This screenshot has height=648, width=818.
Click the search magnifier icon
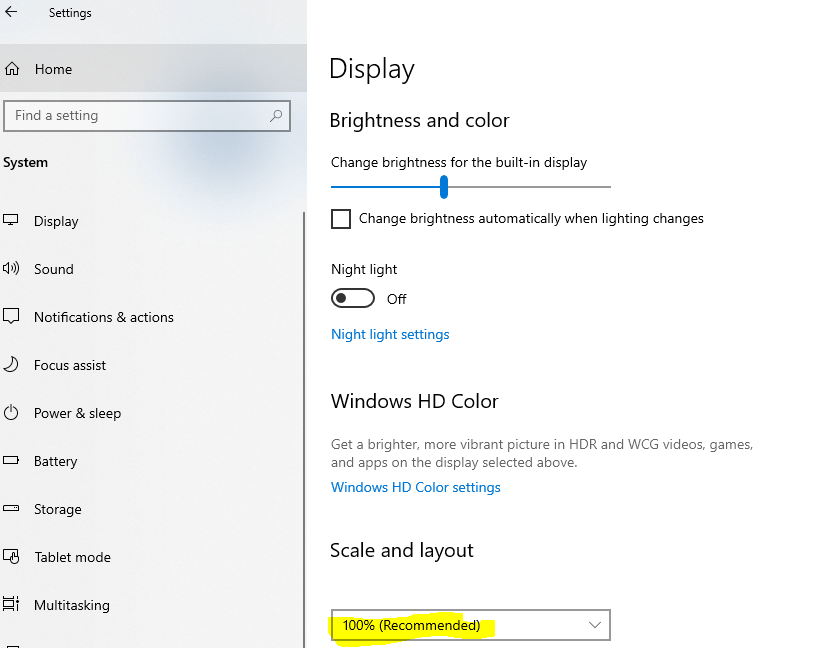(276, 116)
